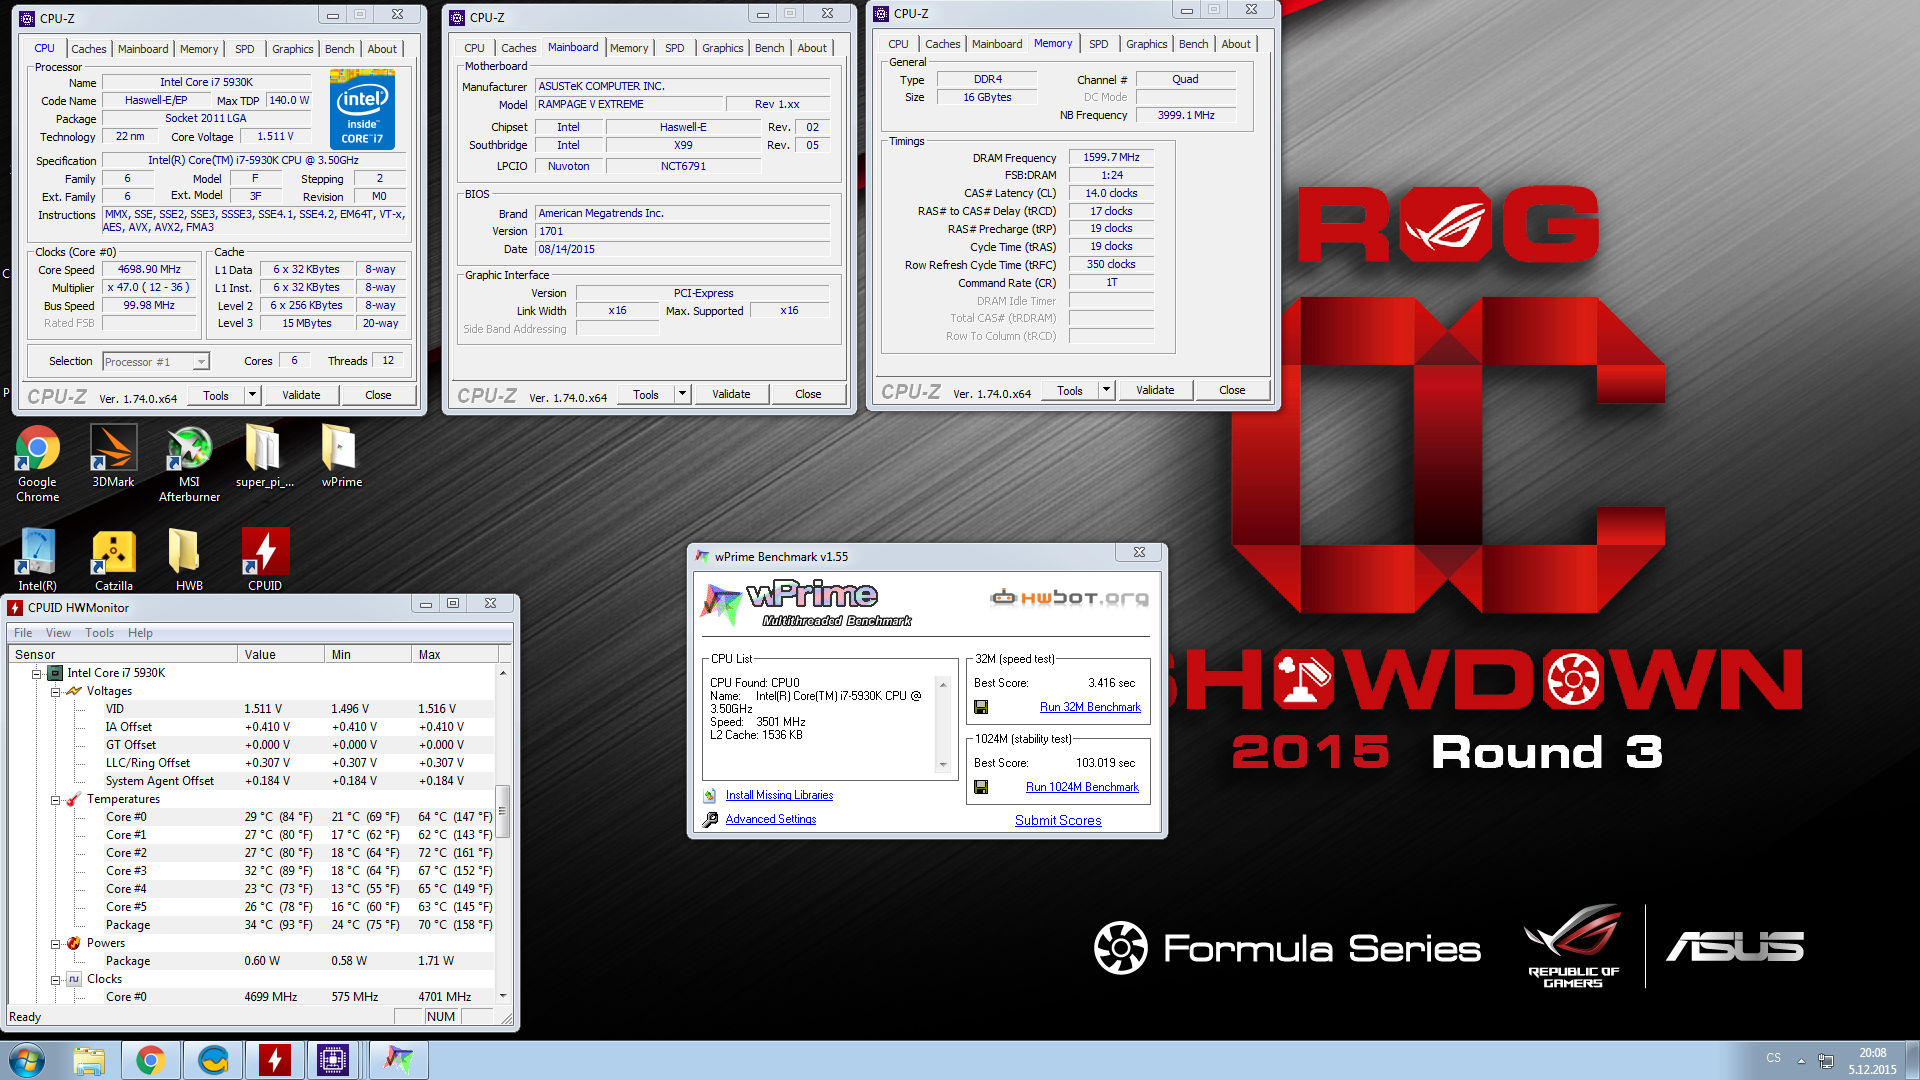Switch to CPU-Z purple chip taskbar icon
Screen dimensions: 1920x1080
tap(333, 1060)
